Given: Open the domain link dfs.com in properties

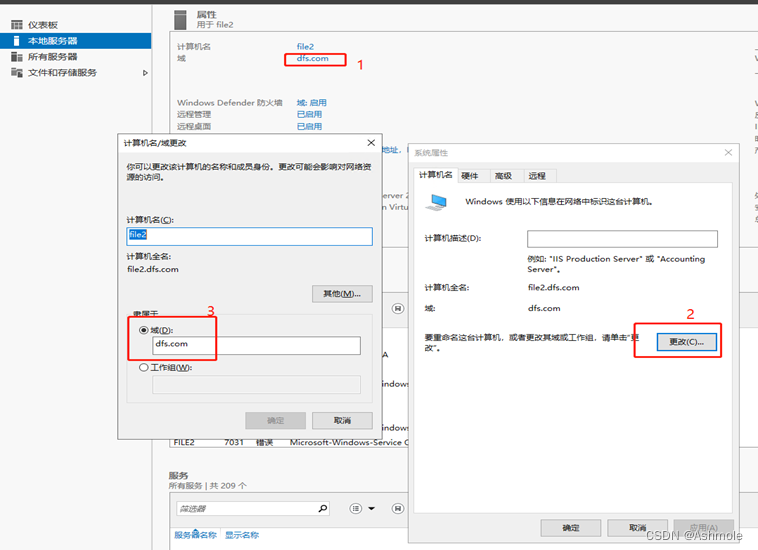Looking at the screenshot, I should pyautogui.click(x=312, y=58).
